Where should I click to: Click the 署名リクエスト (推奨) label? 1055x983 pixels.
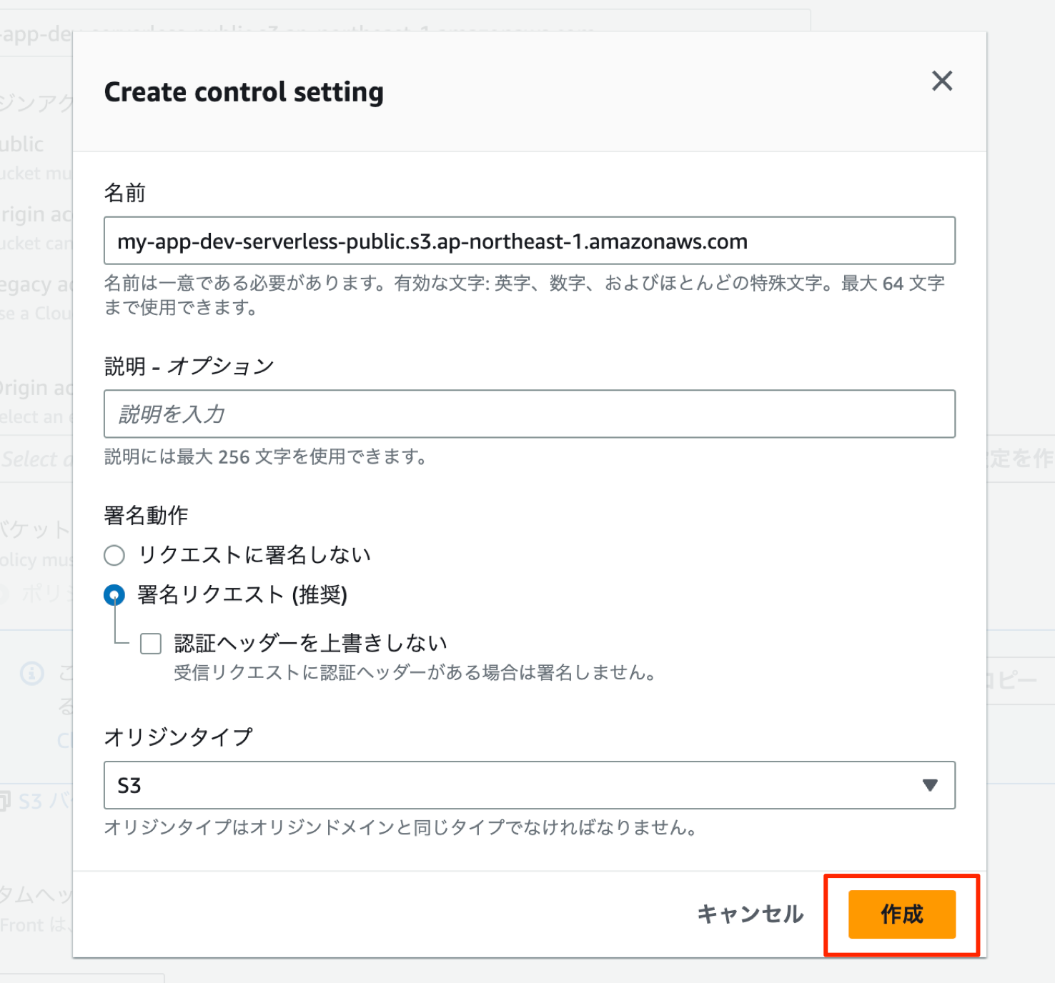pyautogui.click(x=242, y=595)
